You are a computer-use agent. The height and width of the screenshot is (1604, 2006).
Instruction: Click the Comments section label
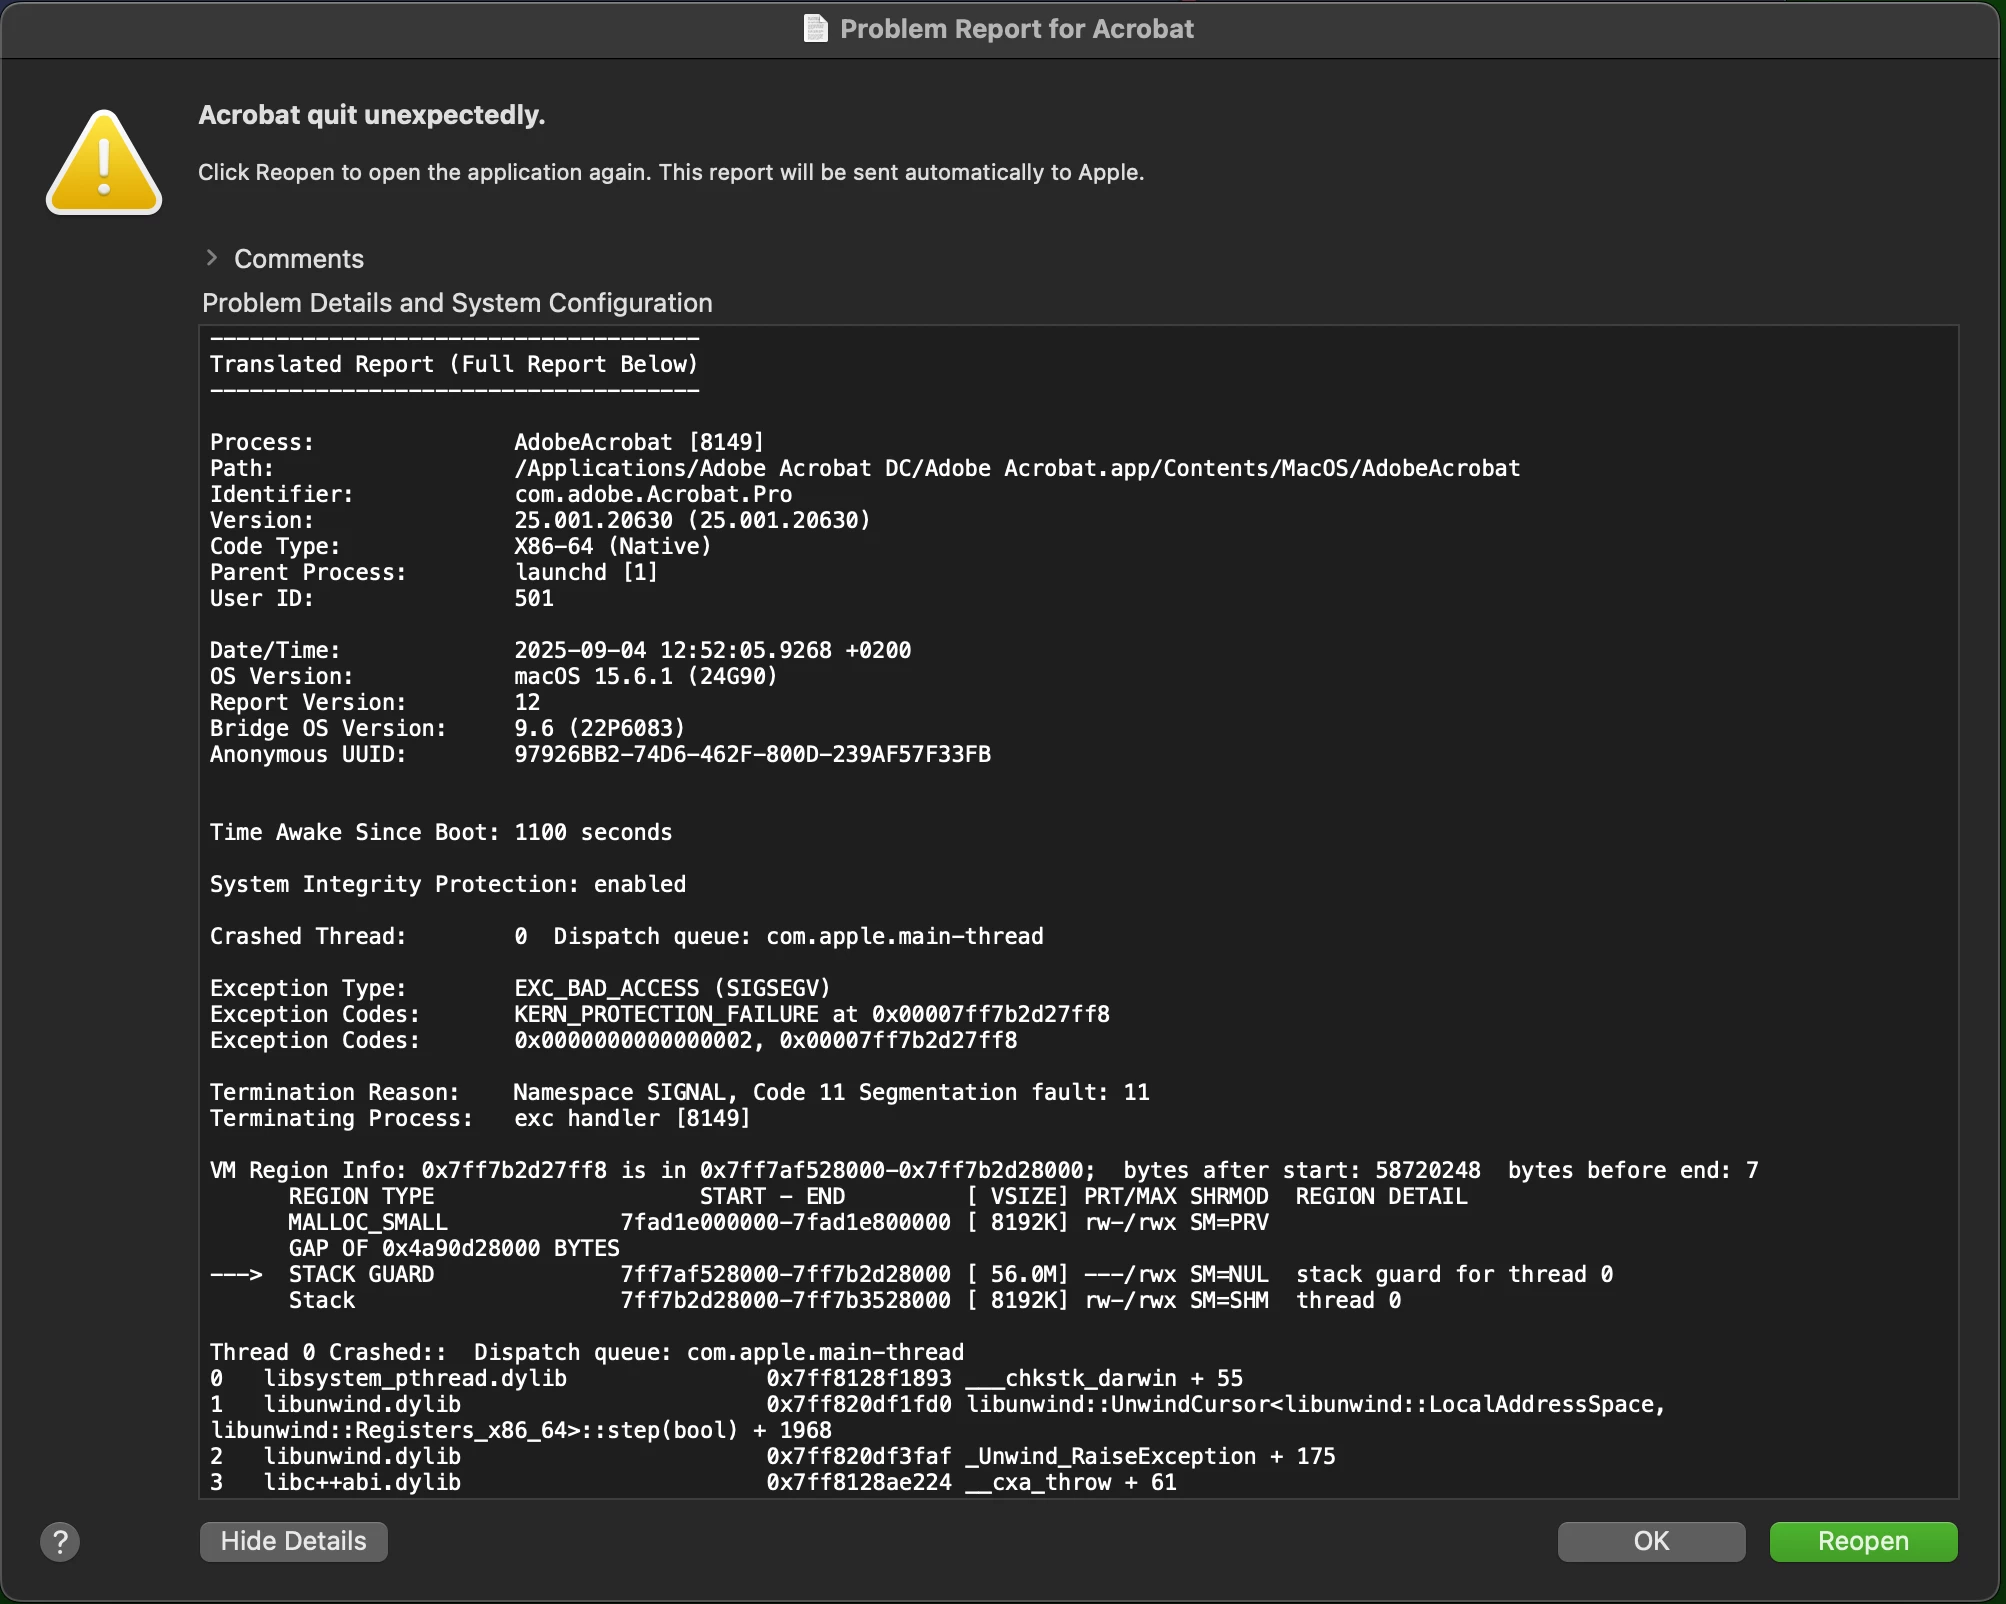coord(298,259)
